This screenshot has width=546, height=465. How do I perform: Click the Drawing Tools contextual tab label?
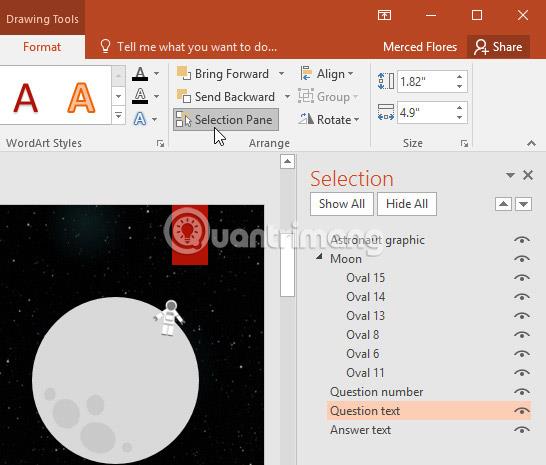(x=42, y=18)
